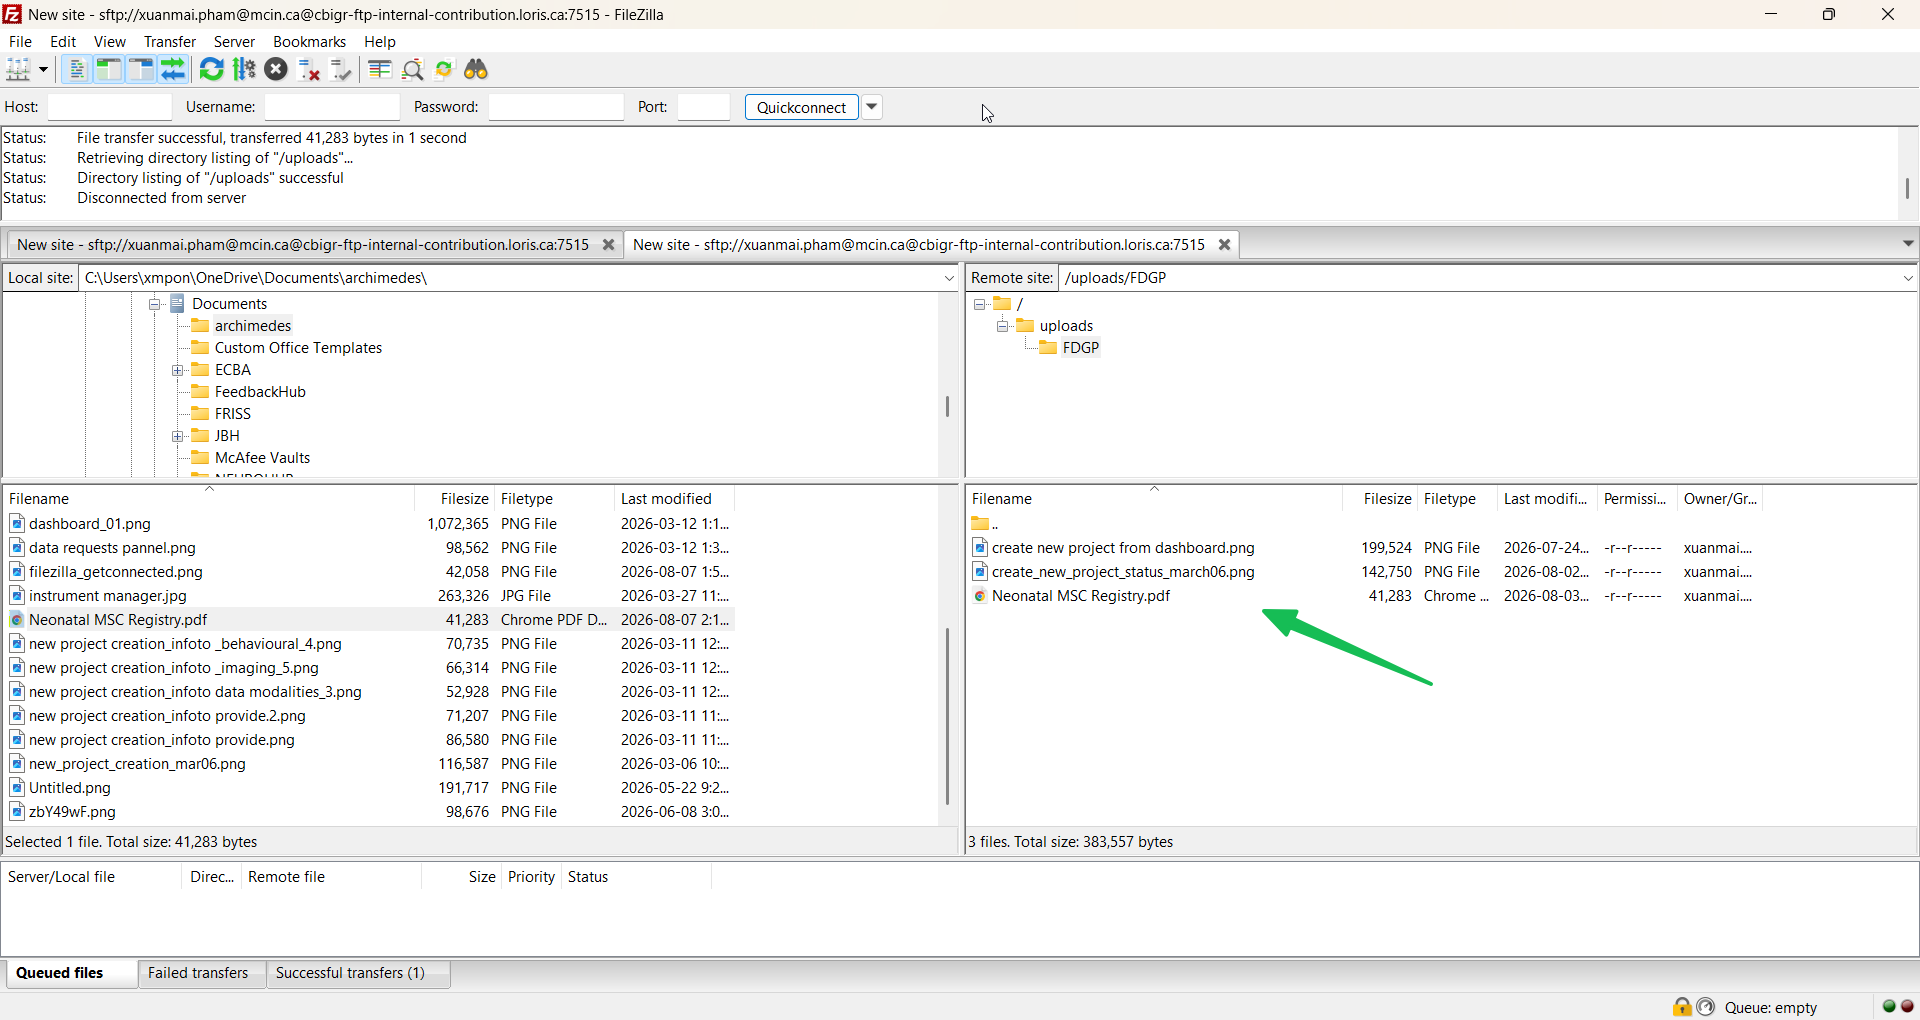Sort remote files by Permissions column
The height and width of the screenshot is (1020, 1920).
coord(1637,499)
